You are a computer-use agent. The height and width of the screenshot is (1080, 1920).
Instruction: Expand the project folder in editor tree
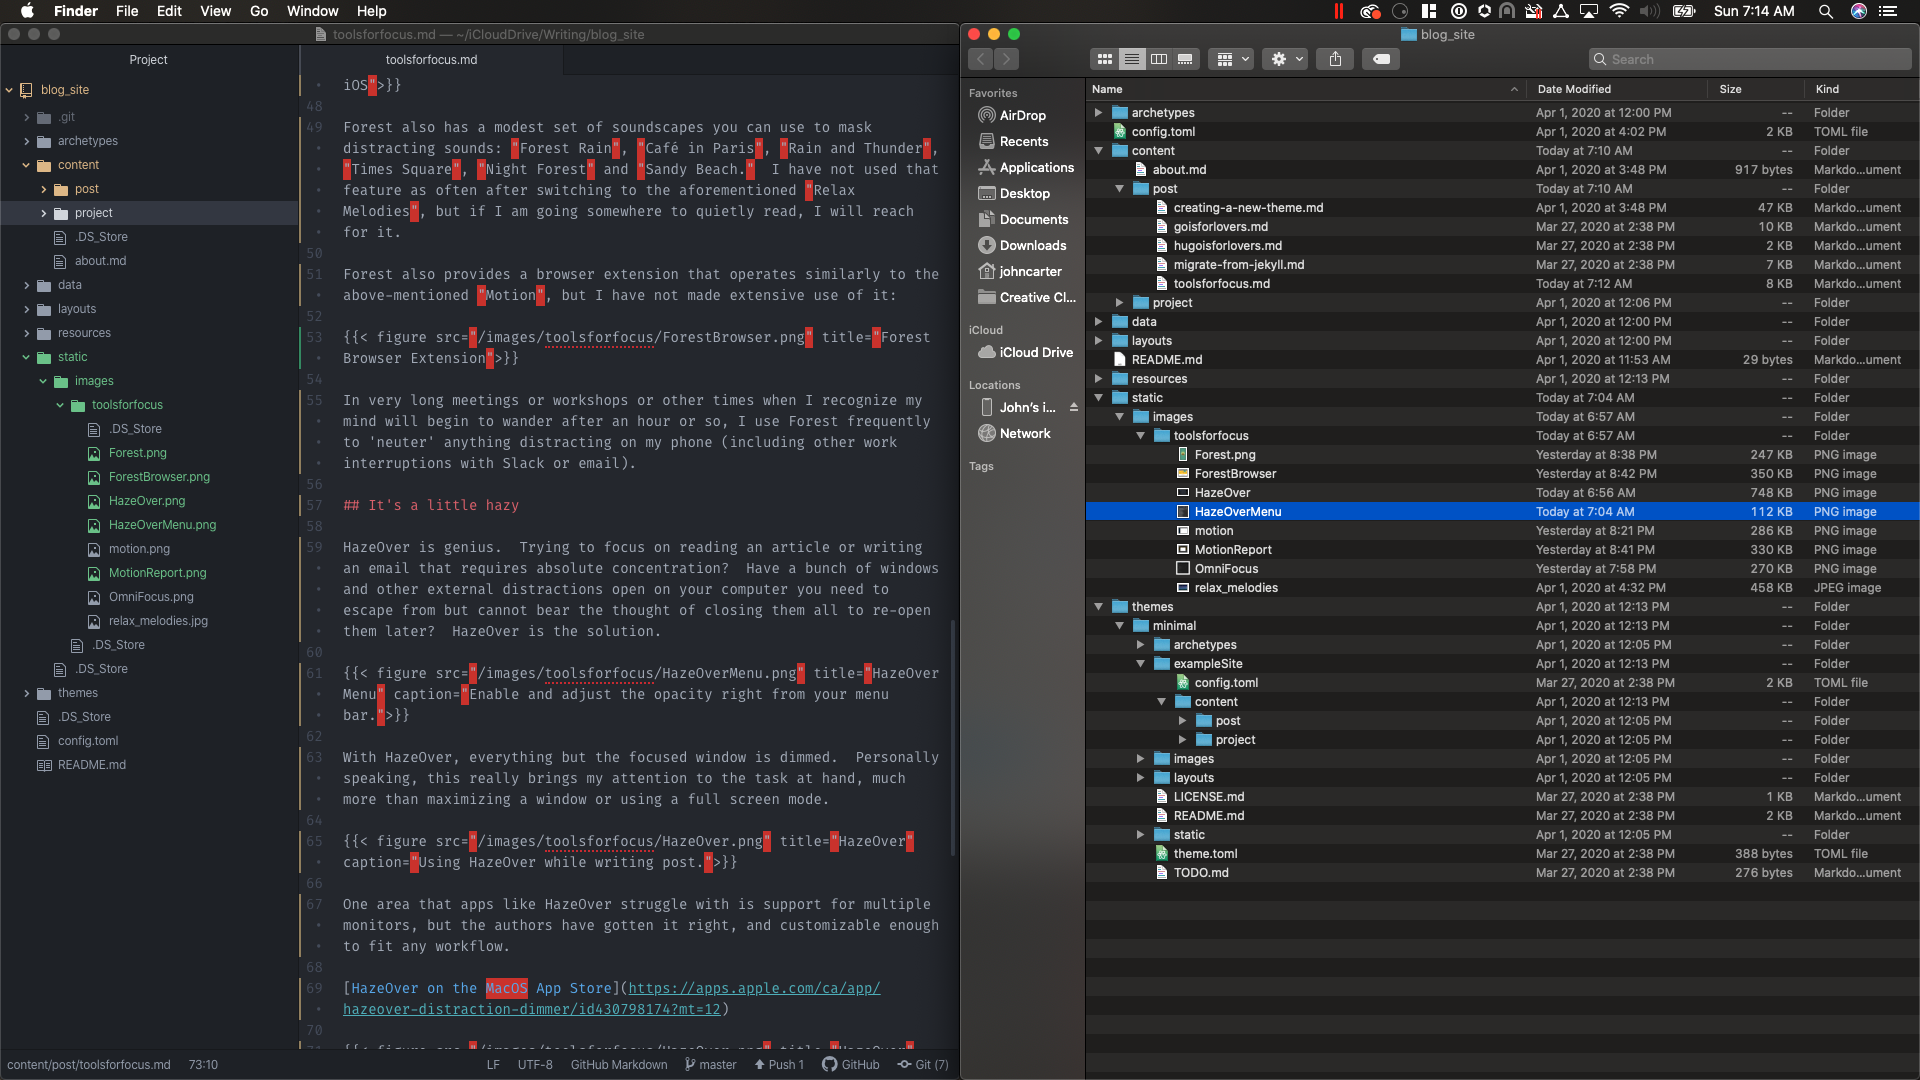coord(44,213)
